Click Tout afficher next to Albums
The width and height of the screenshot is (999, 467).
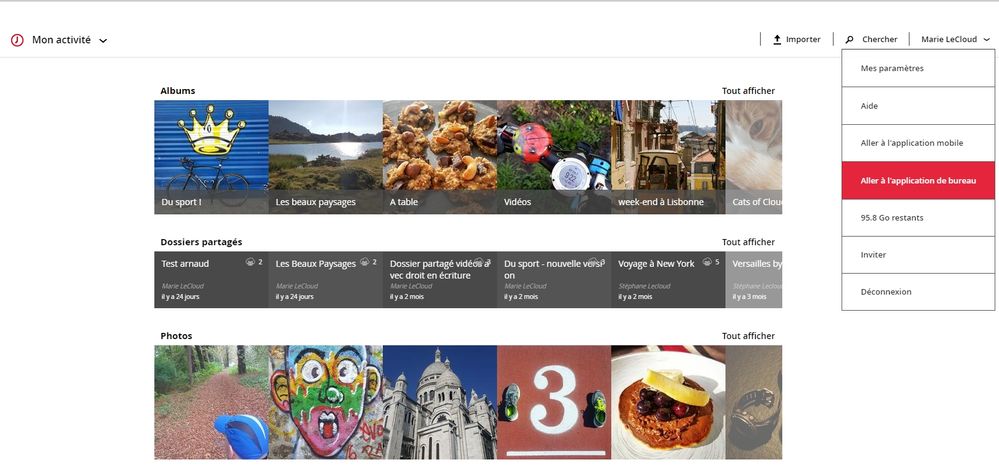click(x=748, y=91)
